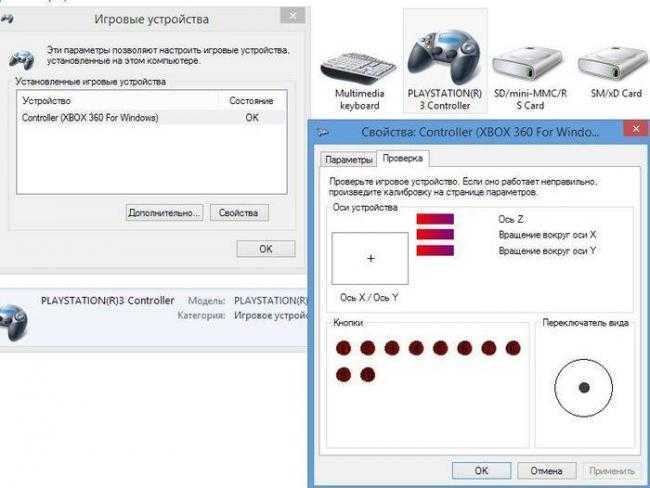Viewport: 650px width, 488px height.
Task: Select the Multimedia keyboard device icon
Action: pyautogui.click(x=357, y=67)
